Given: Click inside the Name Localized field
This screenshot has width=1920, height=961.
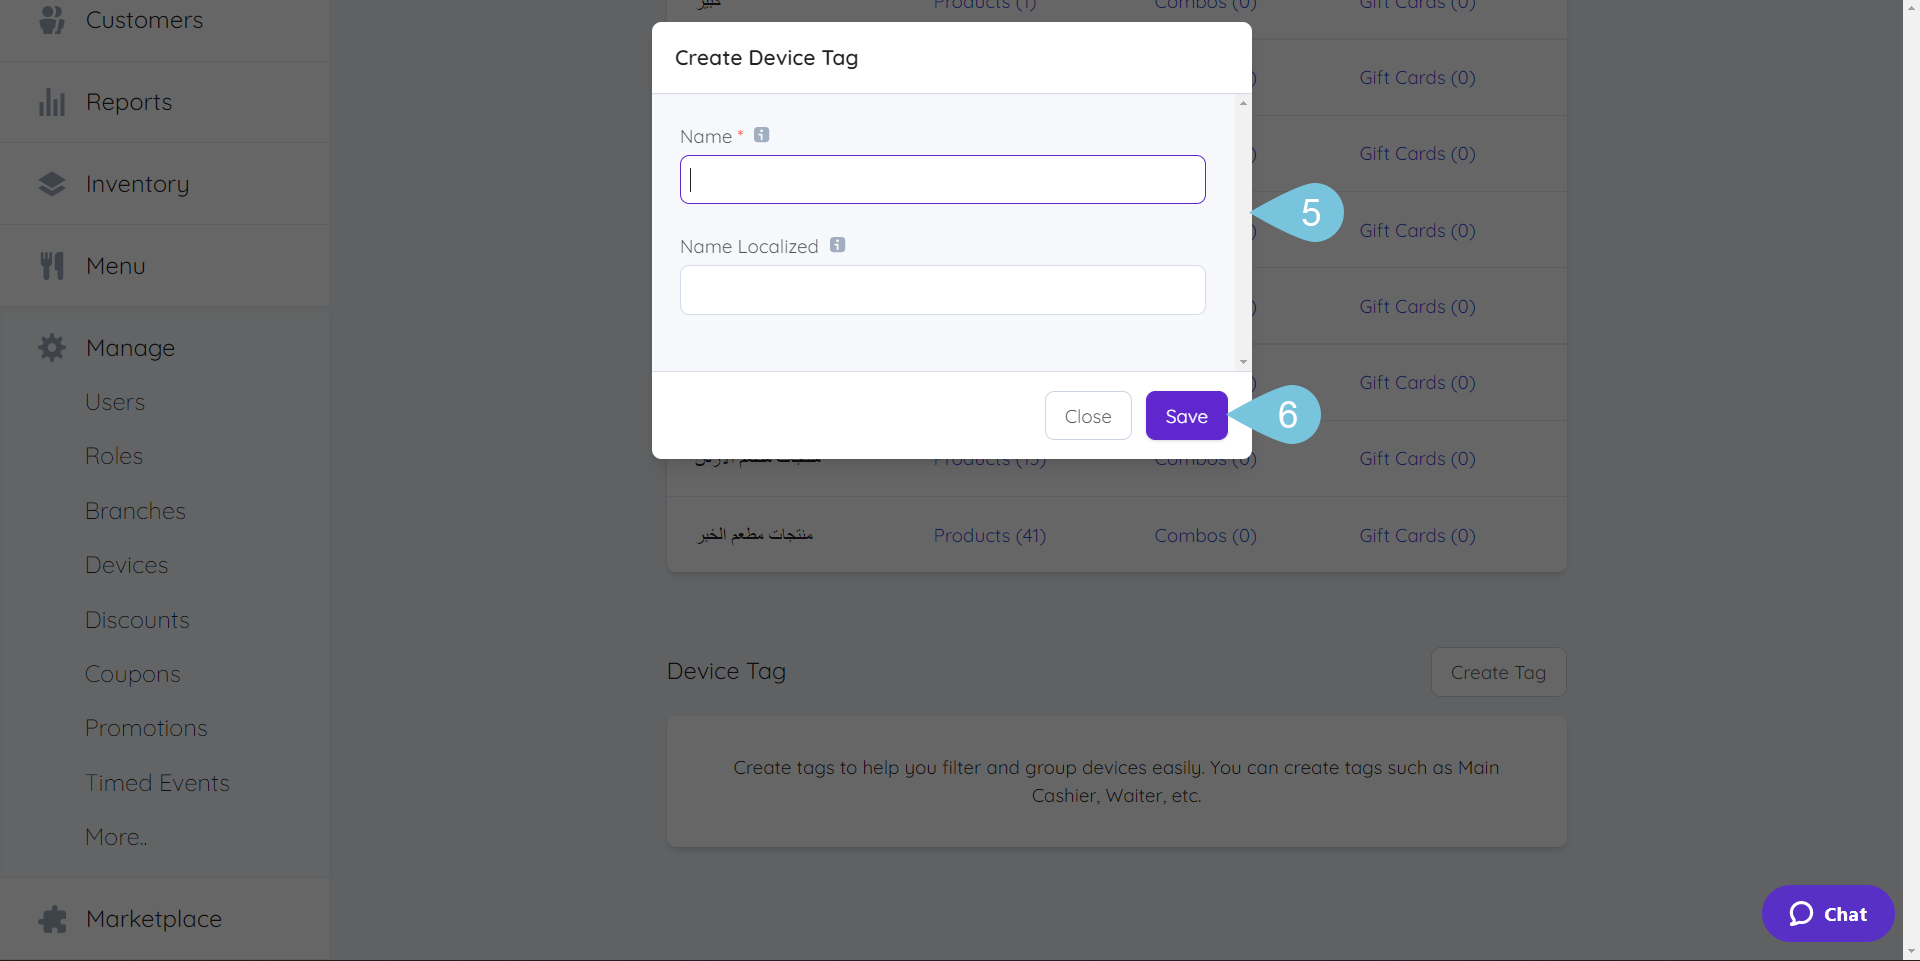Looking at the screenshot, I should [941, 290].
